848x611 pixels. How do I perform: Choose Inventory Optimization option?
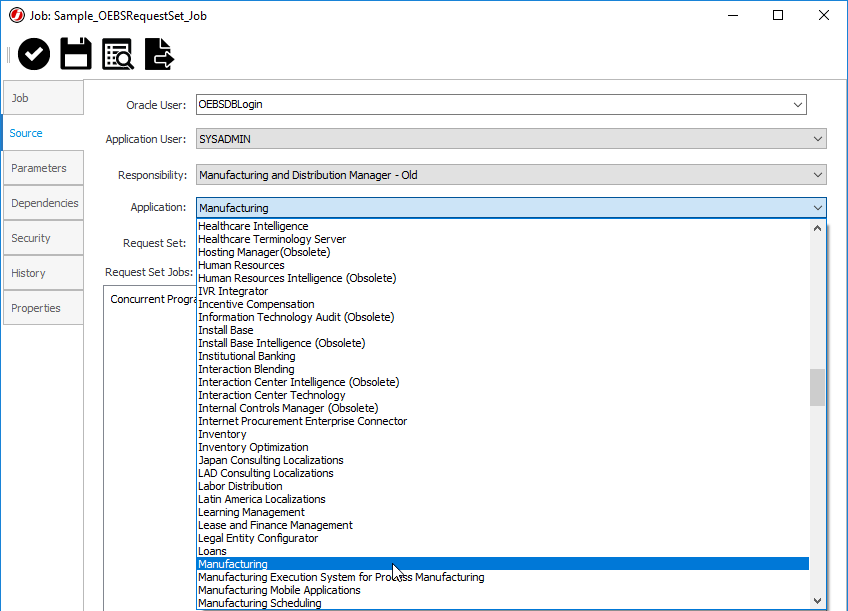tap(502, 447)
